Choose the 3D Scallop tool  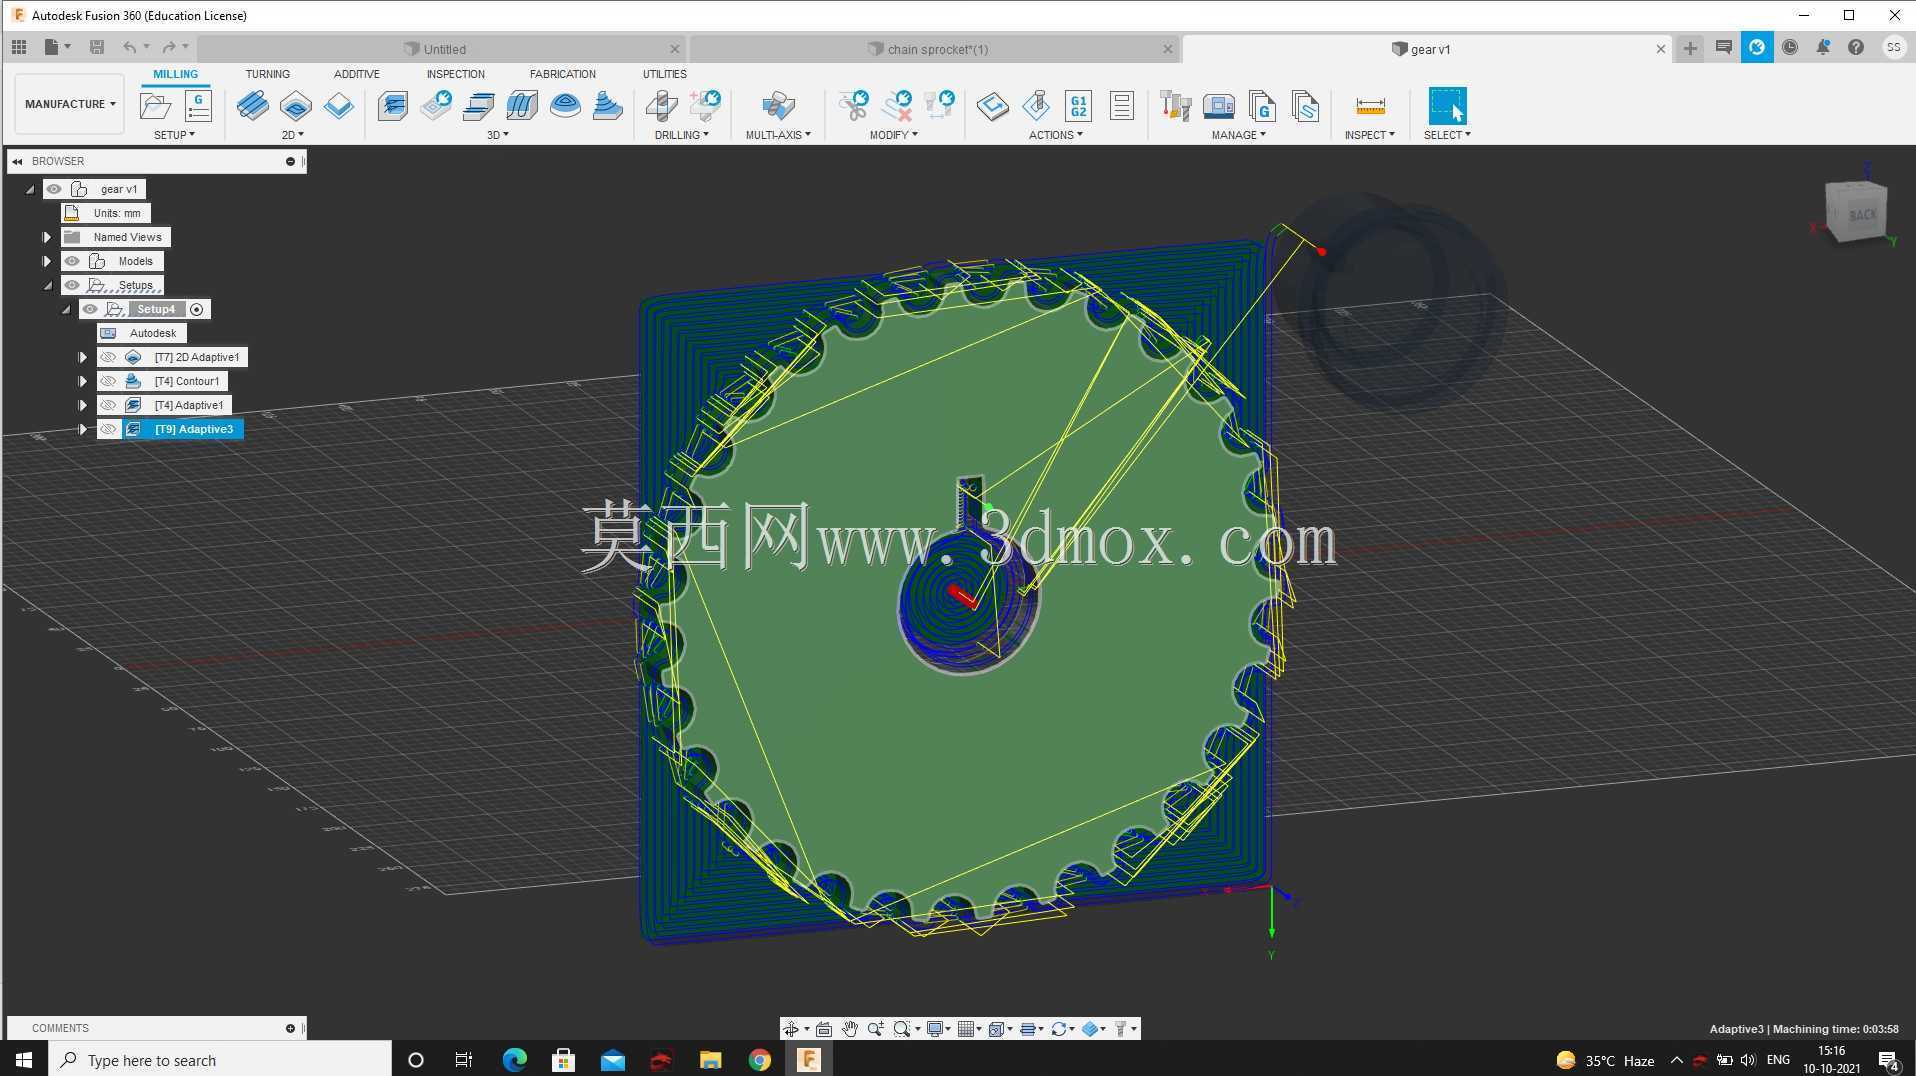point(565,106)
